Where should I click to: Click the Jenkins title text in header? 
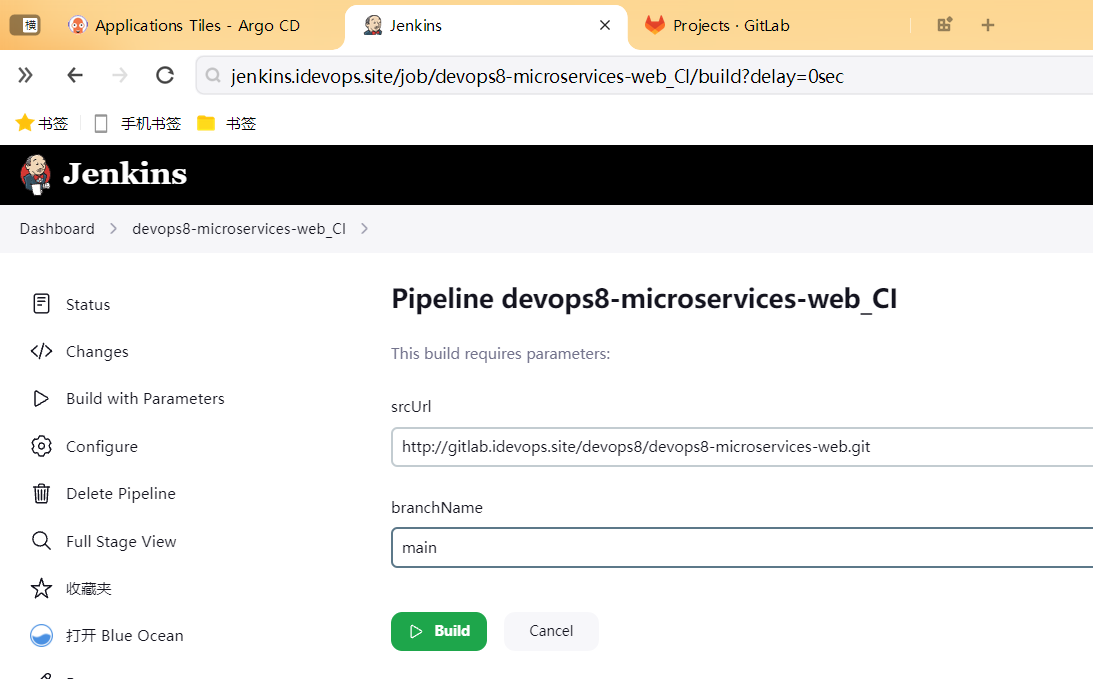coord(125,174)
